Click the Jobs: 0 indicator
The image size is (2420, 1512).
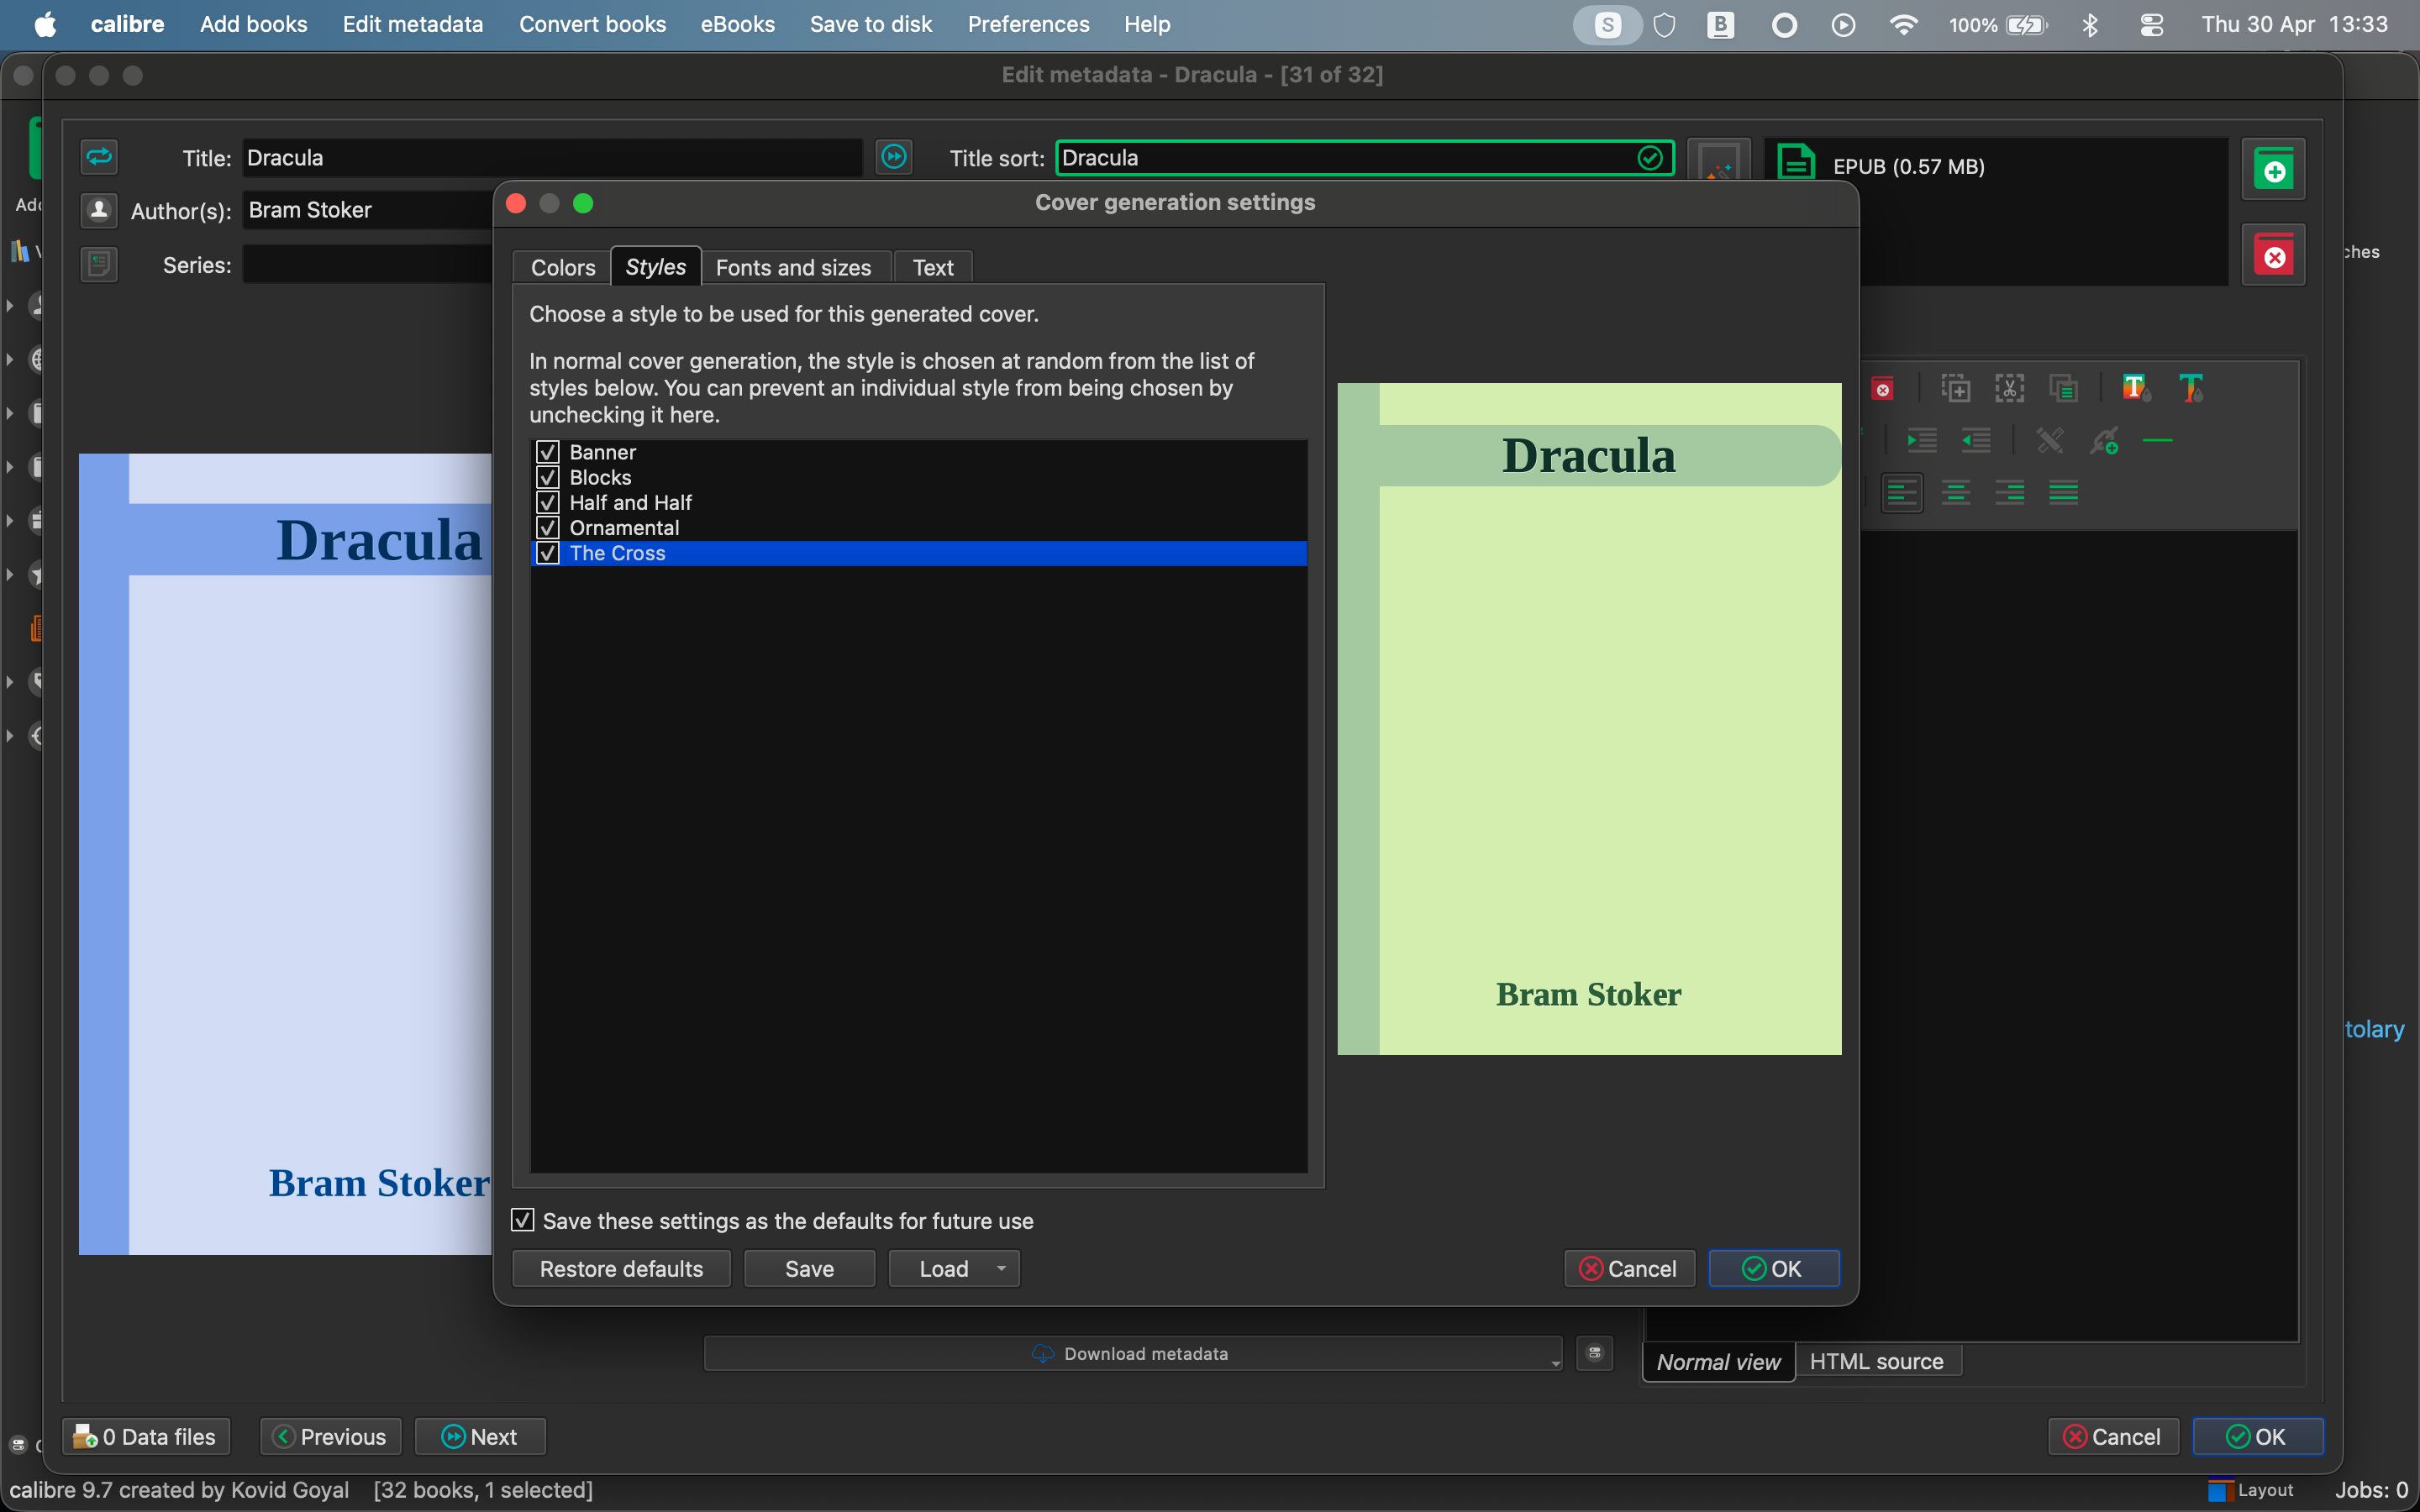point(2371,1490)
